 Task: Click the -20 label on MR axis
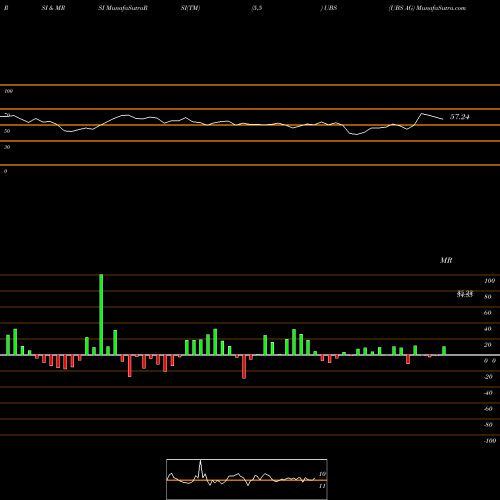(488, 377)
